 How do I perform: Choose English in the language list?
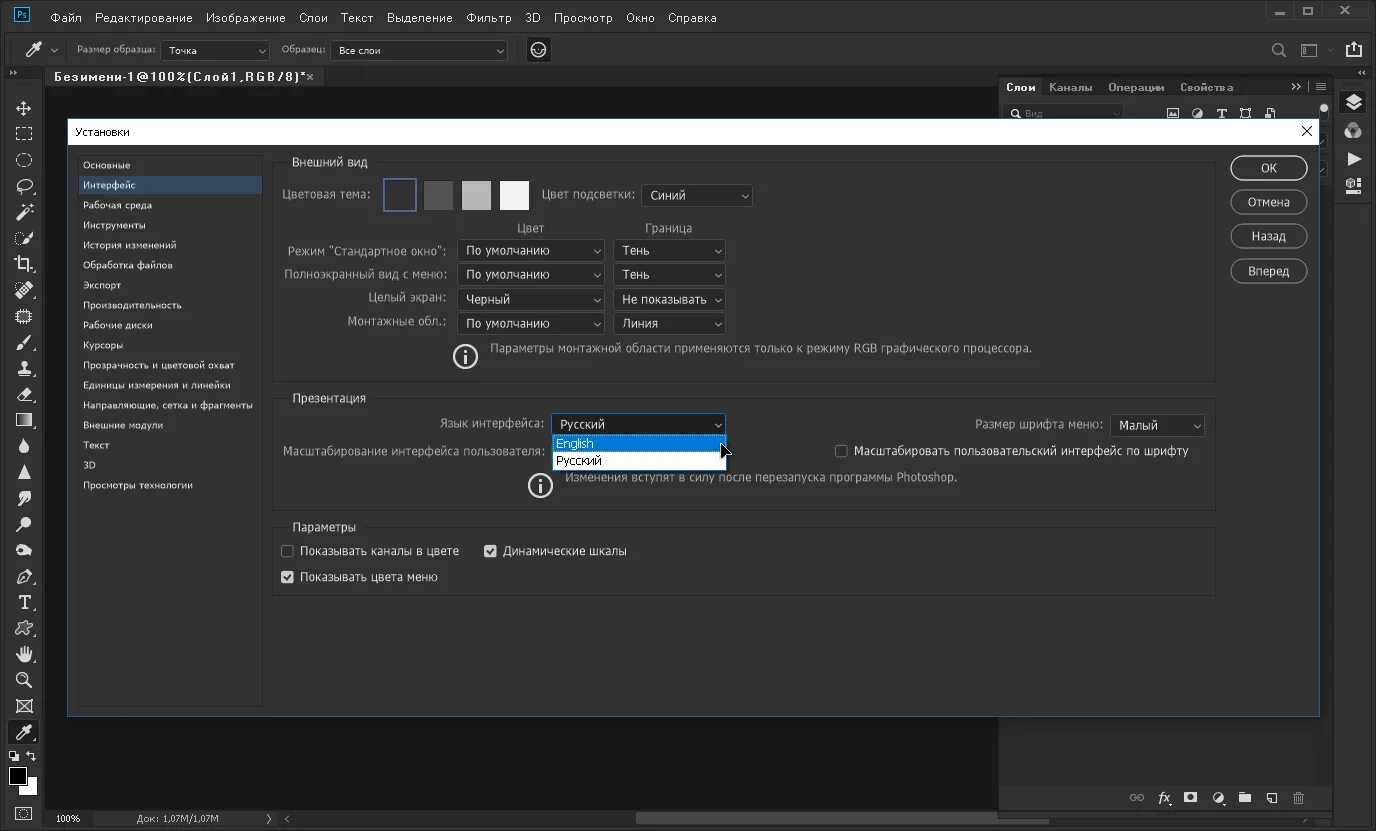point(639,444)
